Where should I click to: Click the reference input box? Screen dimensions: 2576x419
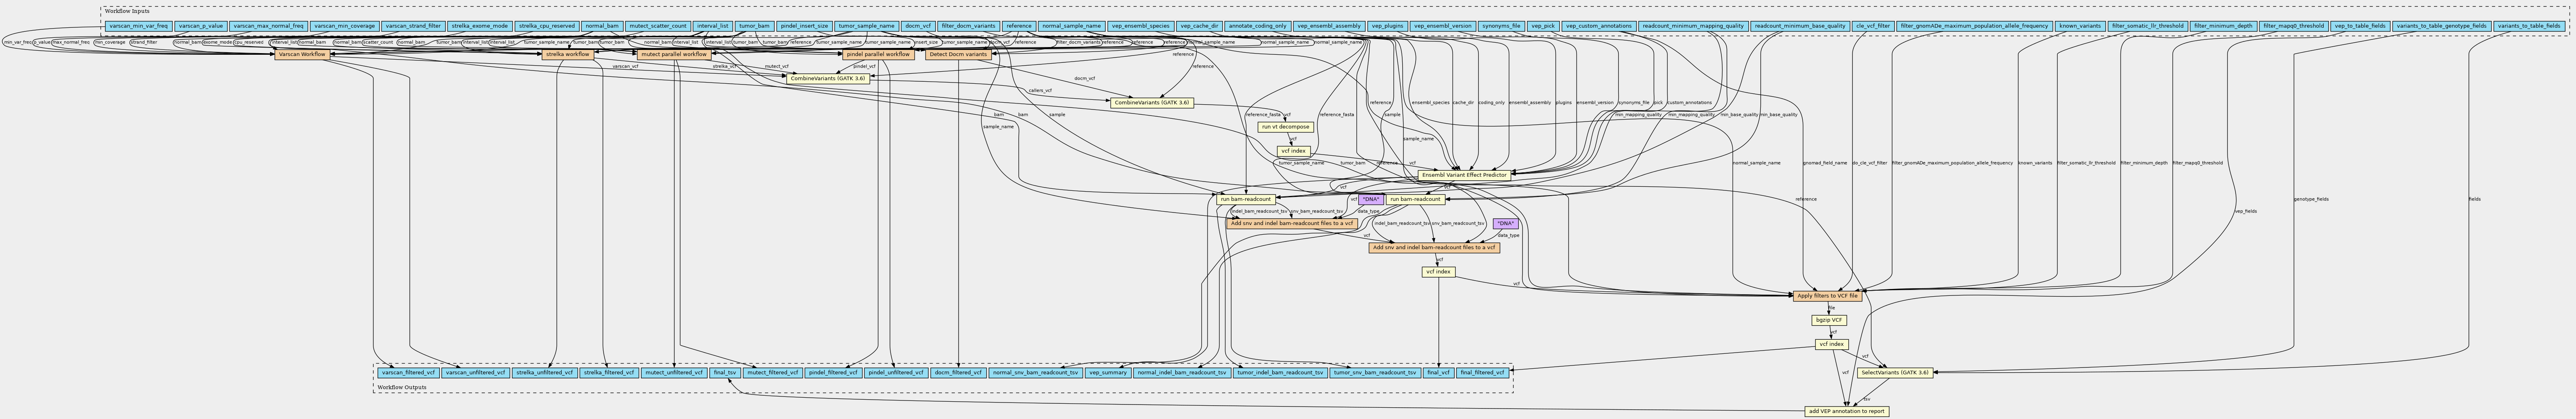pos(1019,26)
